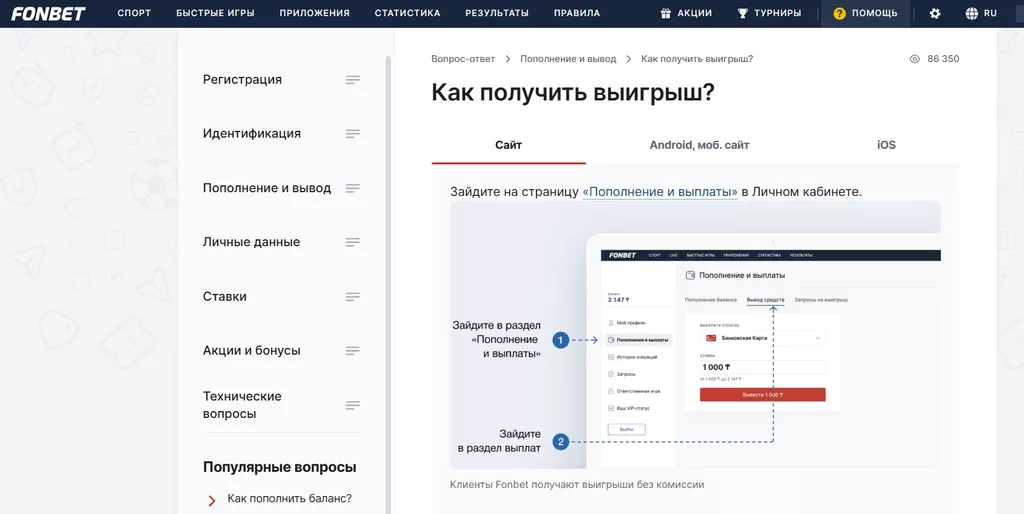Expand the Пополнение и вывод list icon

coord(353,188)
